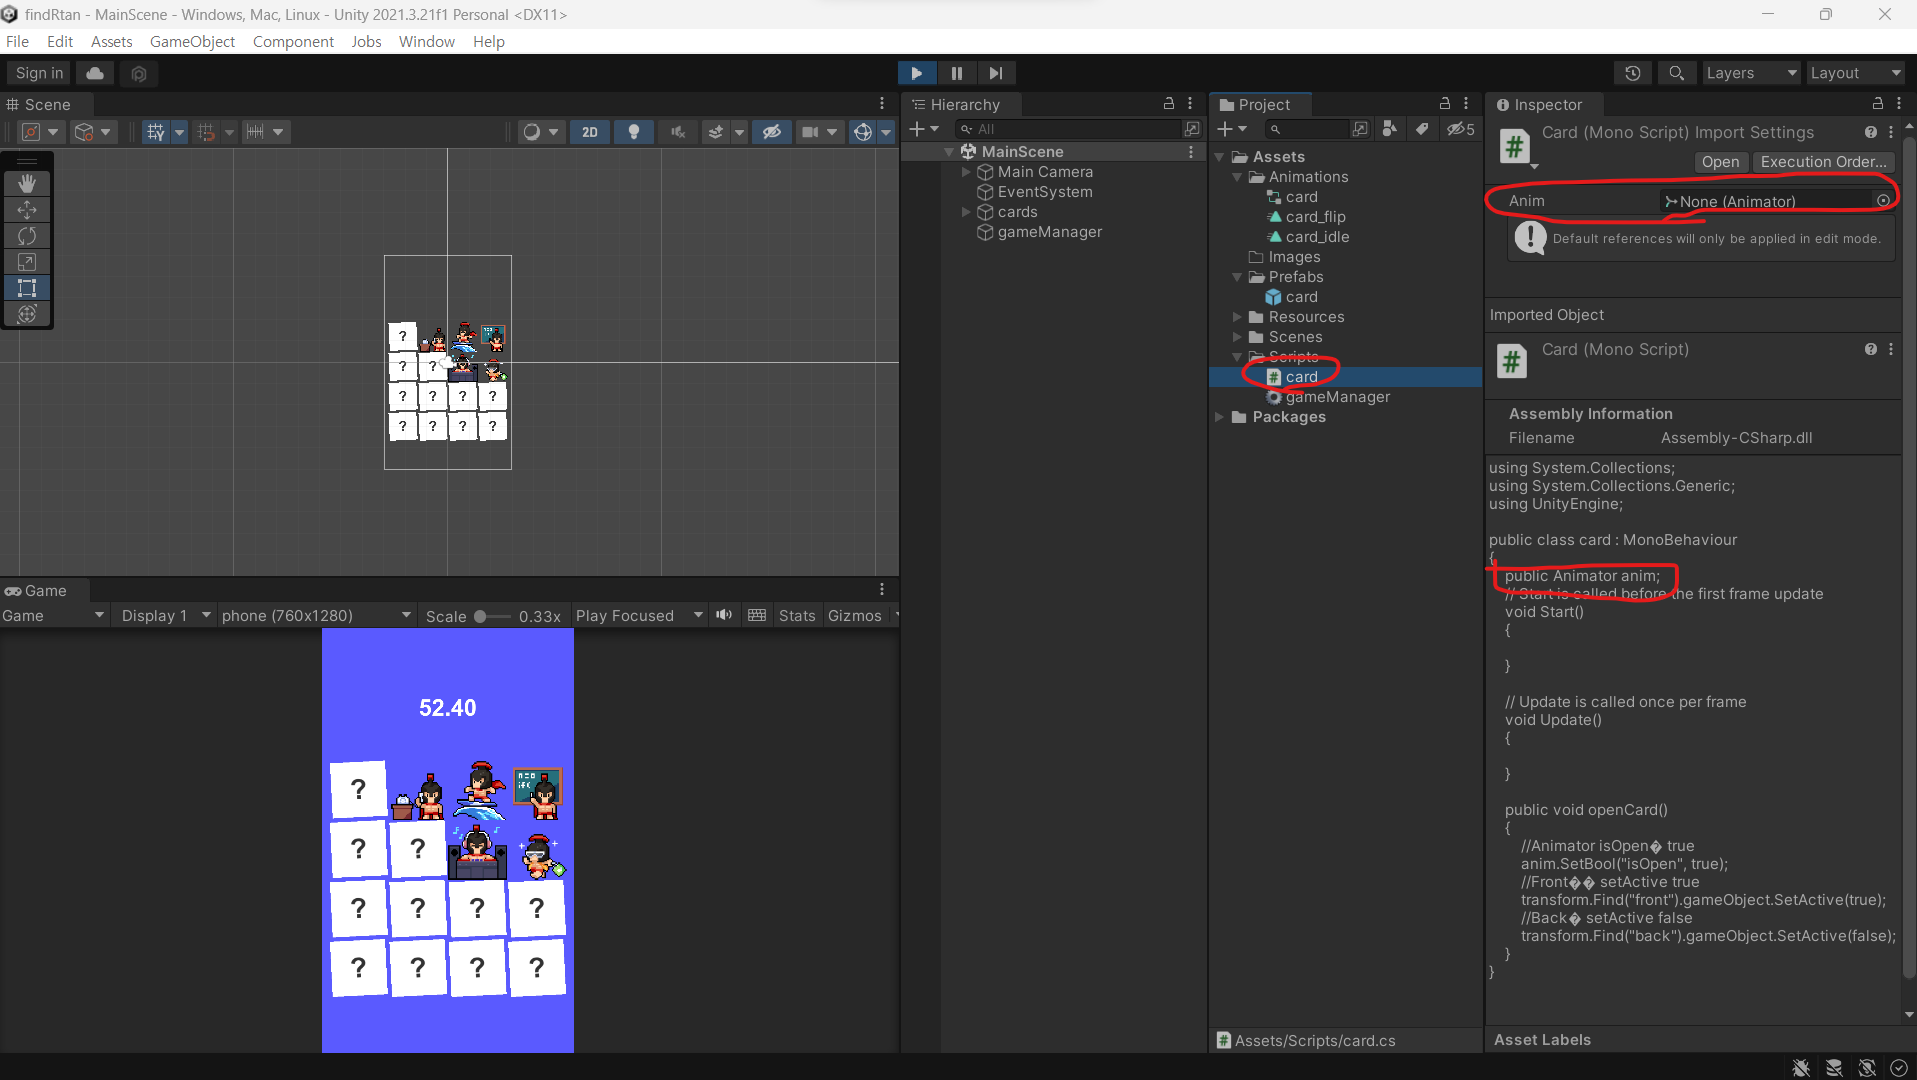The height and width of the screenshot is (1080, 1917).
Task: Focus the Hierarchy search field
Action: (1067, 129)
